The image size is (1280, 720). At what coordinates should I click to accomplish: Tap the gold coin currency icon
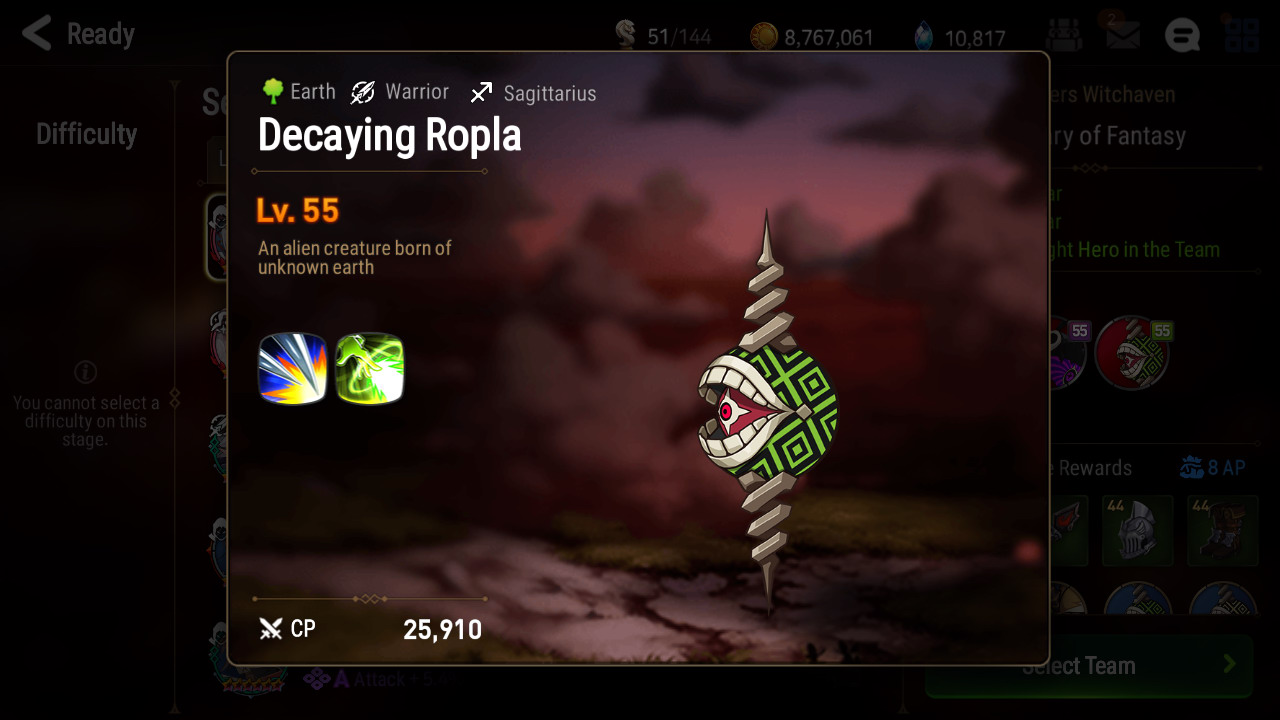(764, 37)
